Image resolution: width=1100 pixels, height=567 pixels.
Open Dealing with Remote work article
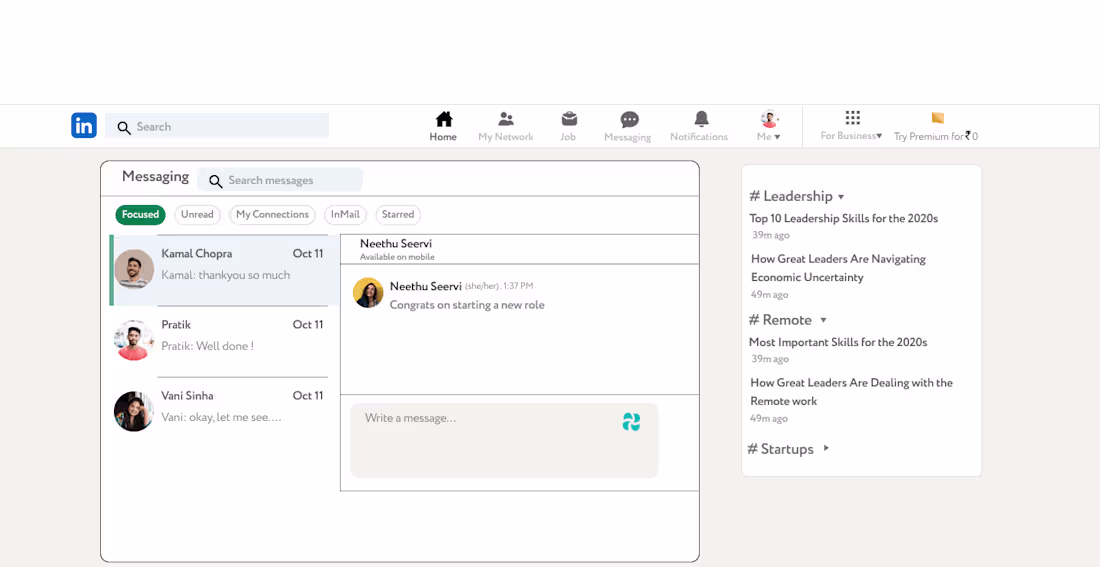[852, 392]
